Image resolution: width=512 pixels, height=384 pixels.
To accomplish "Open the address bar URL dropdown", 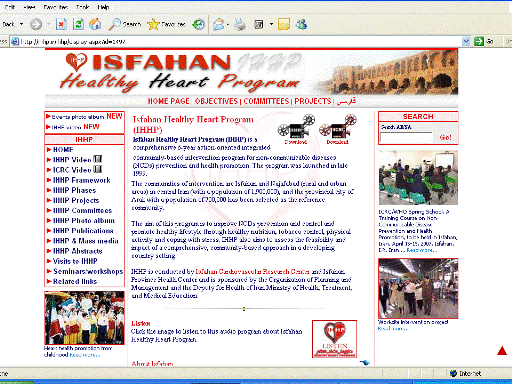I will tap(466, 42).
